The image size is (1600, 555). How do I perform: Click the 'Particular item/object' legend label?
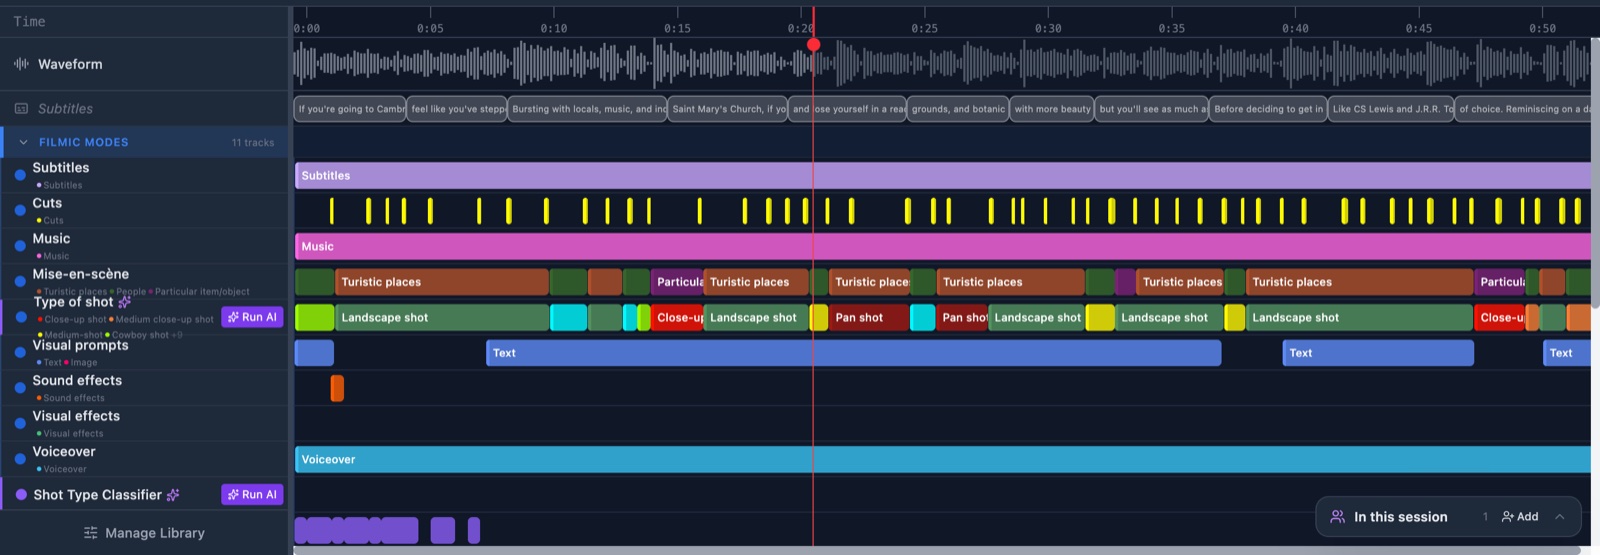coord(202,292)
